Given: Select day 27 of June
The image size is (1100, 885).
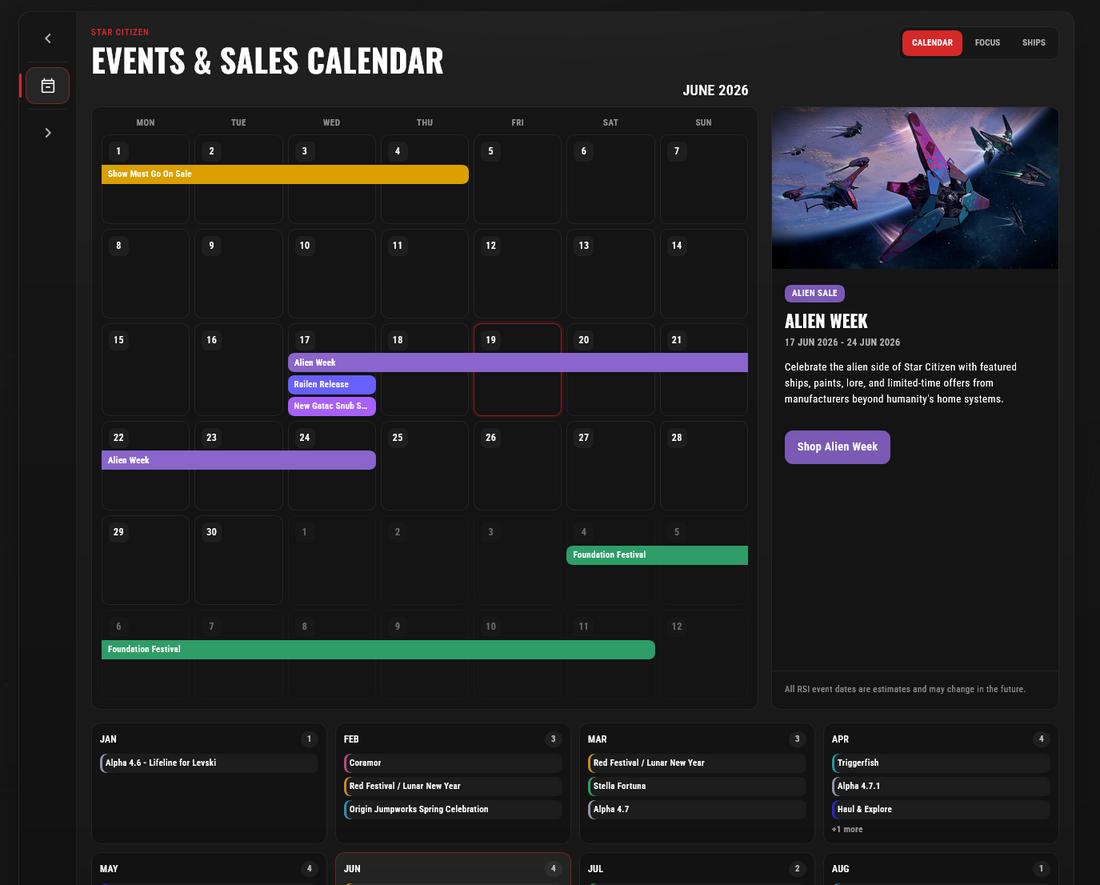Looking at the screenshot, I should click(610, 466).
